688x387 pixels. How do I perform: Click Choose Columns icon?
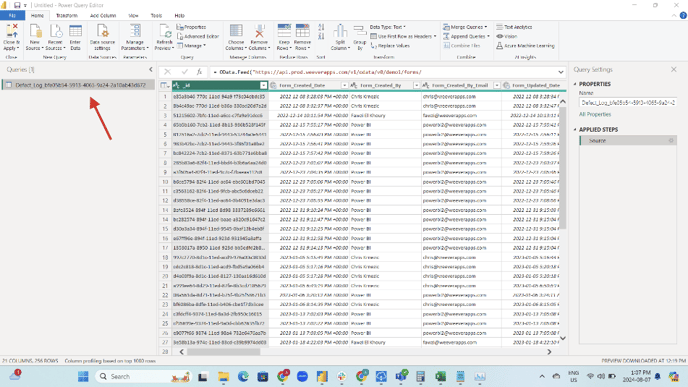point(236,31)
